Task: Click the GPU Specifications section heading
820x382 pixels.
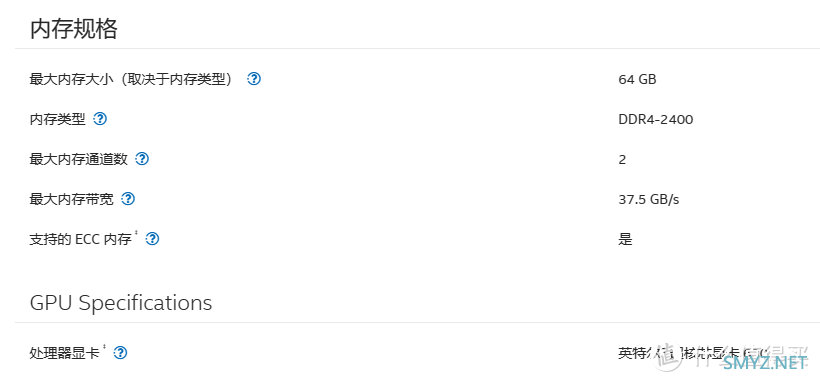Action: coord(121,302)
